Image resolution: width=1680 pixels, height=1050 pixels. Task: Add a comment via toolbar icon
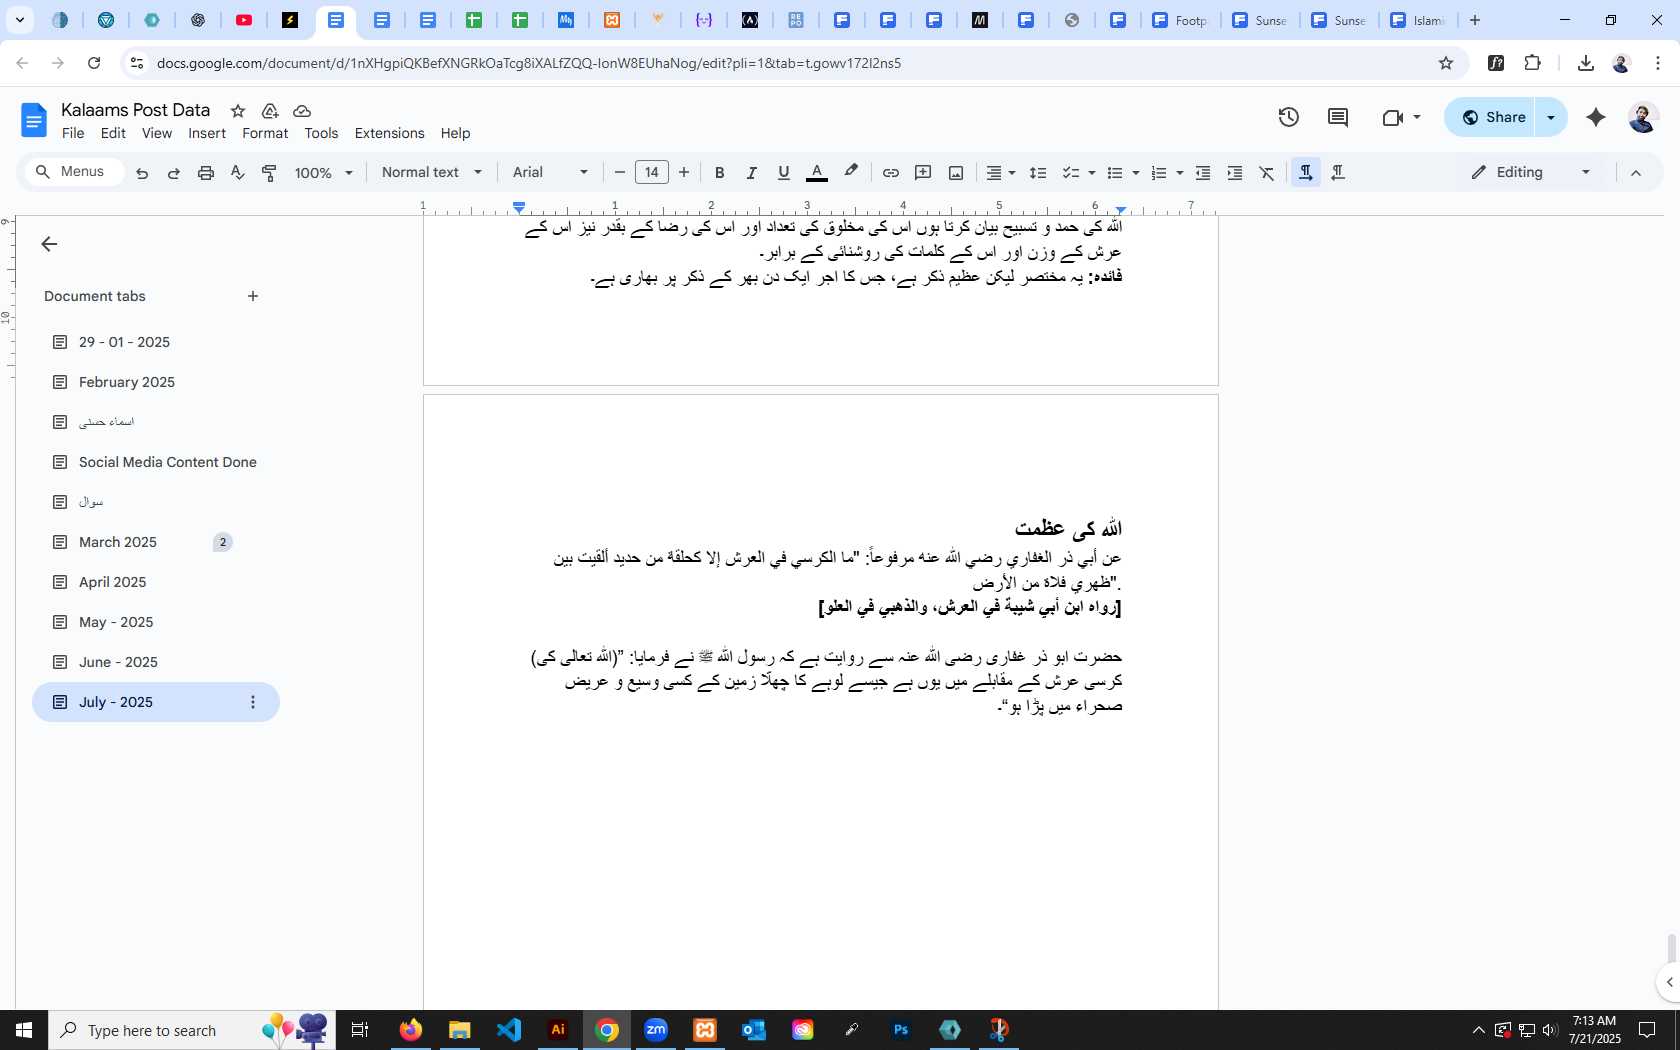pos(923,173)
